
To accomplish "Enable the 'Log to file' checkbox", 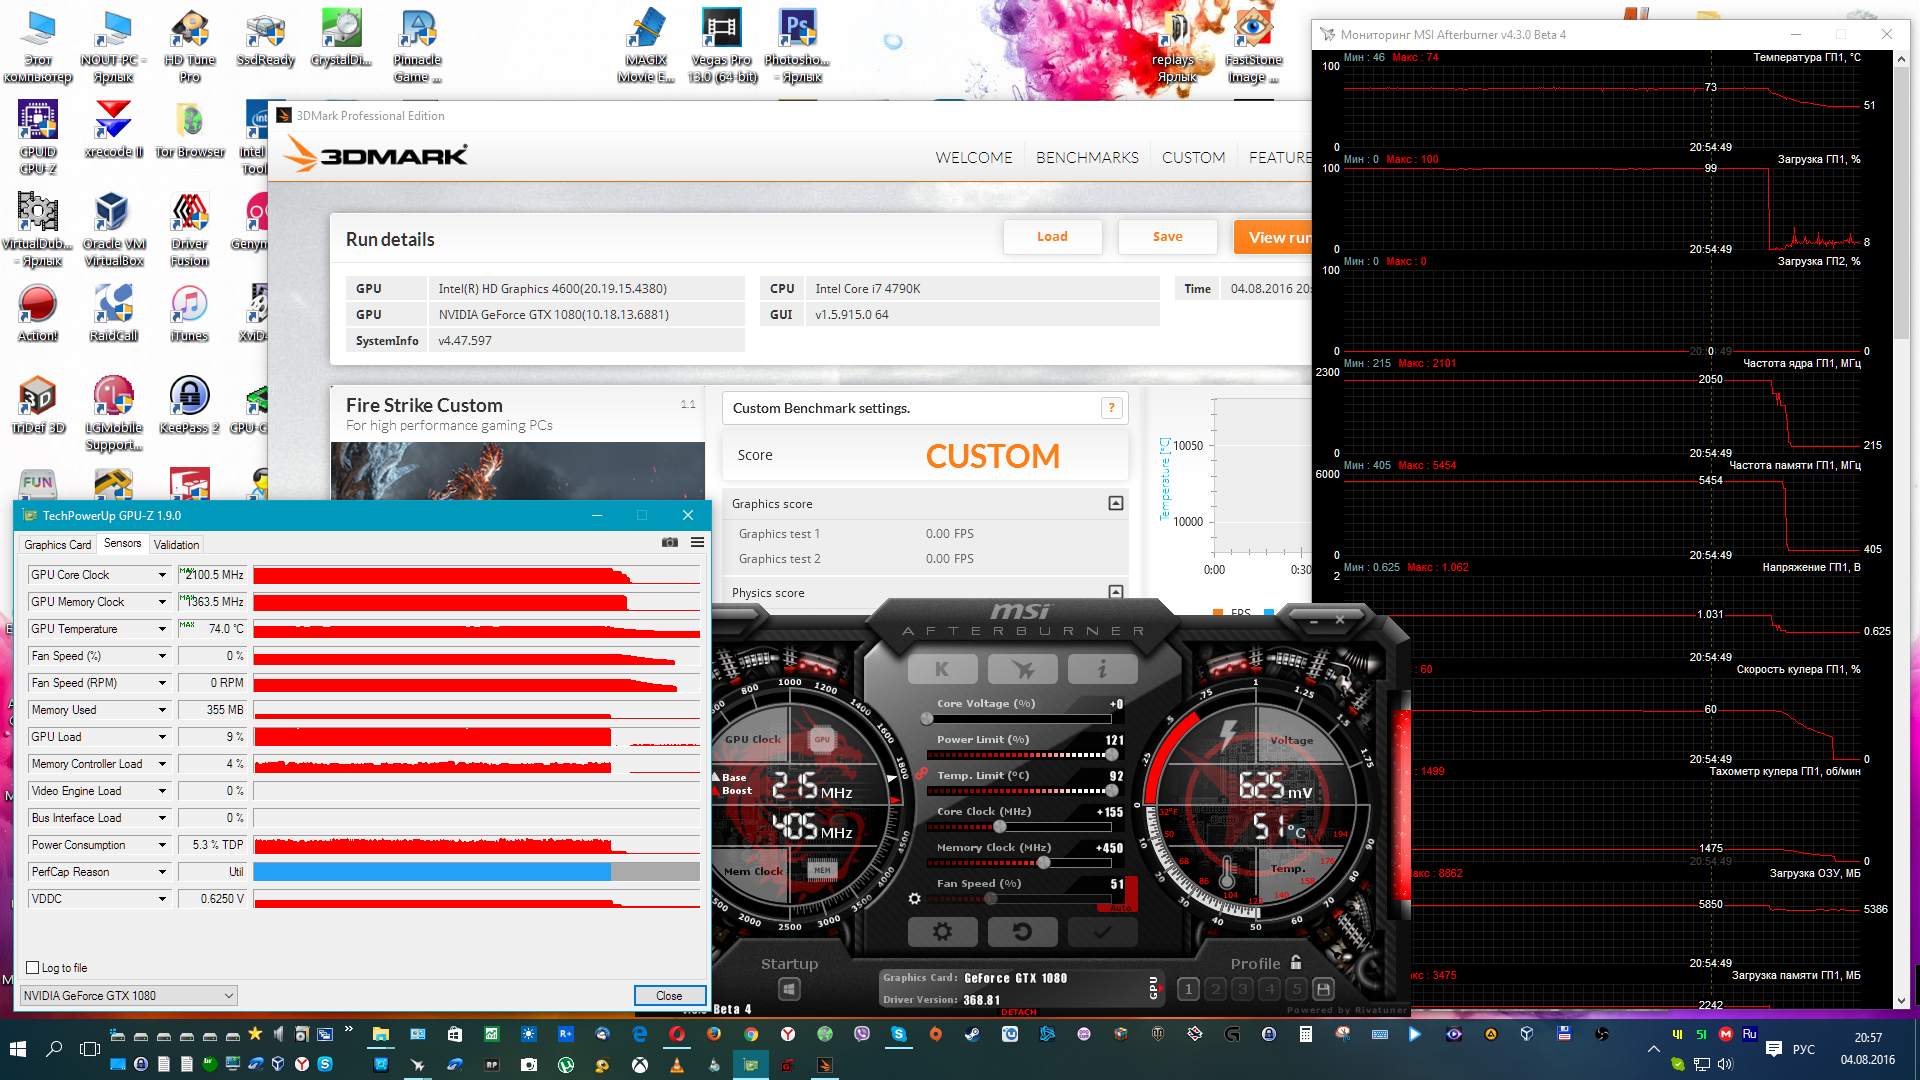I will click(33, 967).
